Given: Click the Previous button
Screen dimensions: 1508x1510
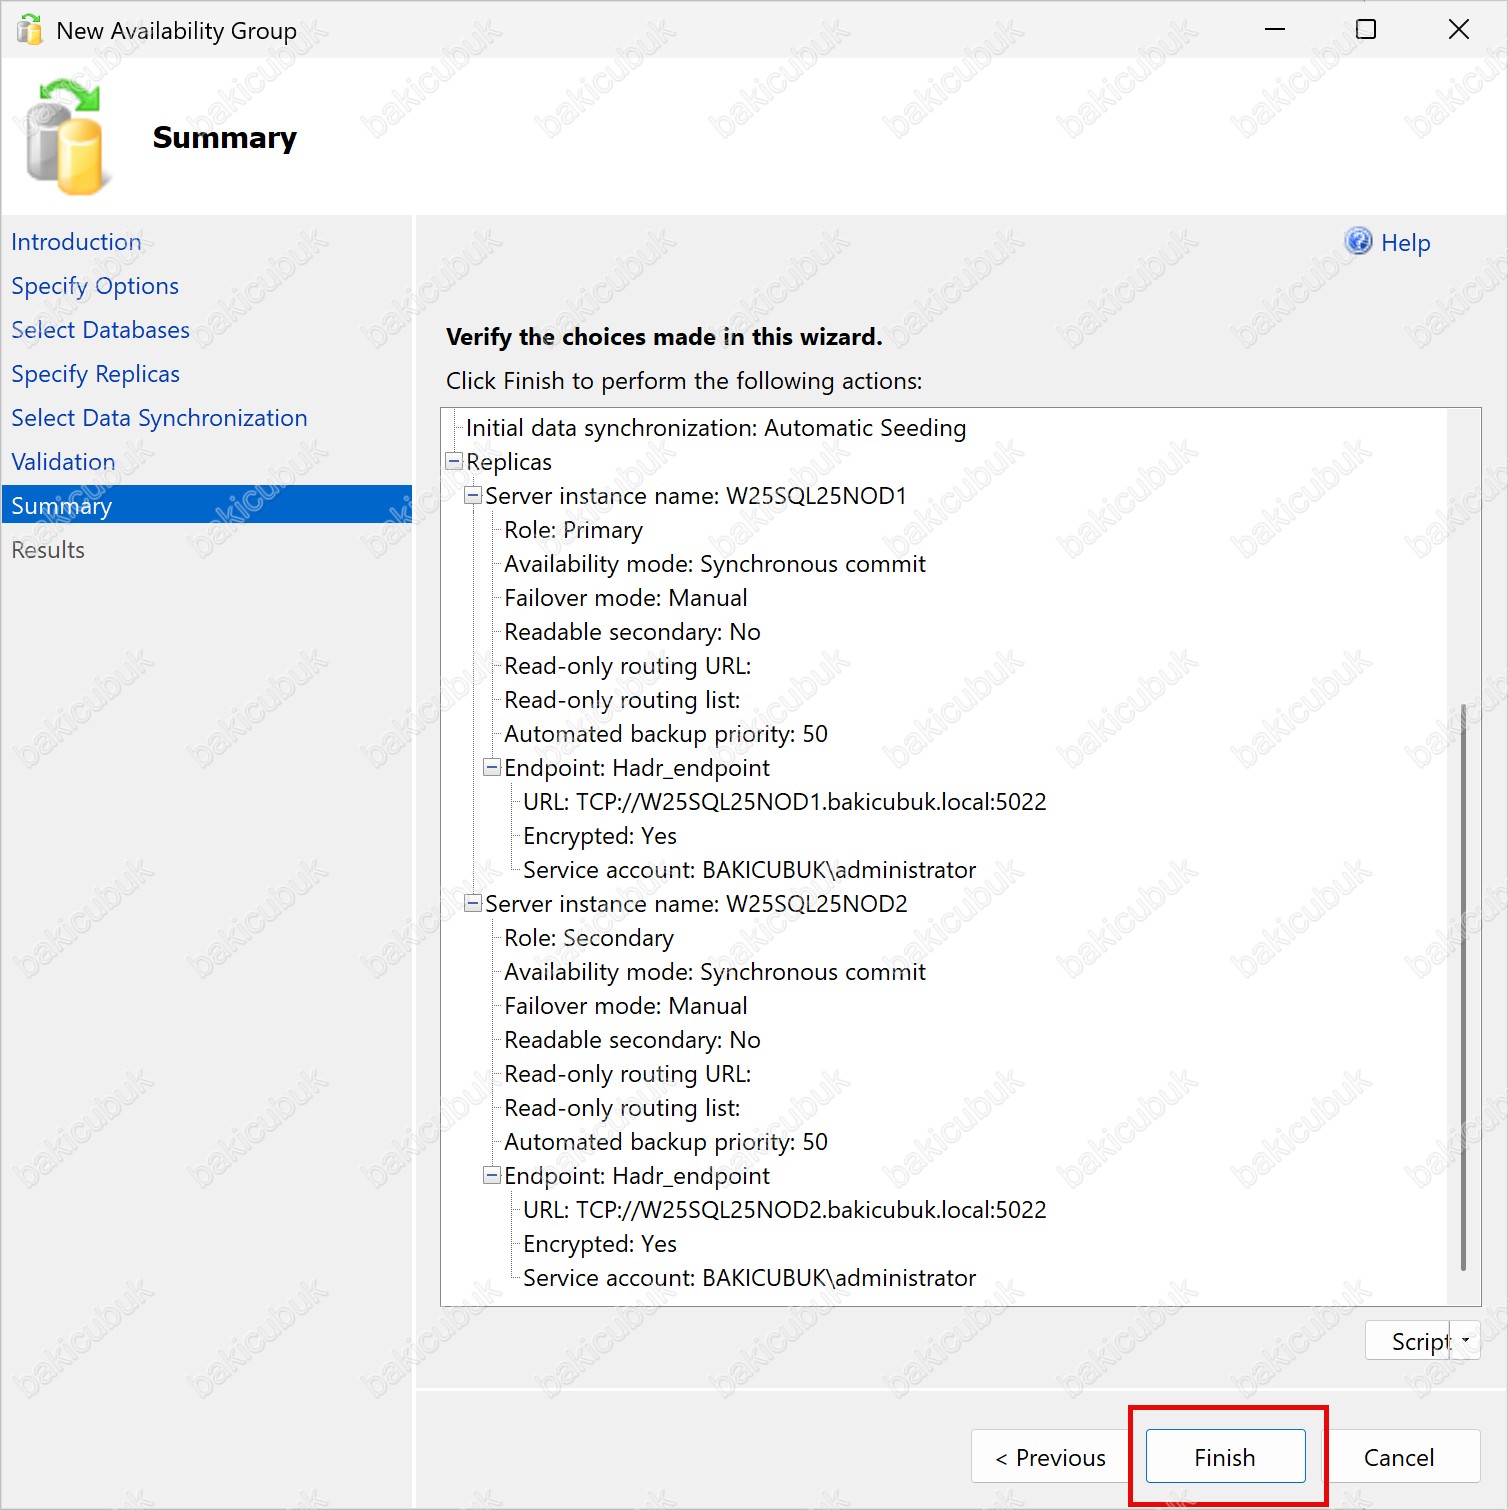Looking at the screenshot, I should pos(1050,1457).
